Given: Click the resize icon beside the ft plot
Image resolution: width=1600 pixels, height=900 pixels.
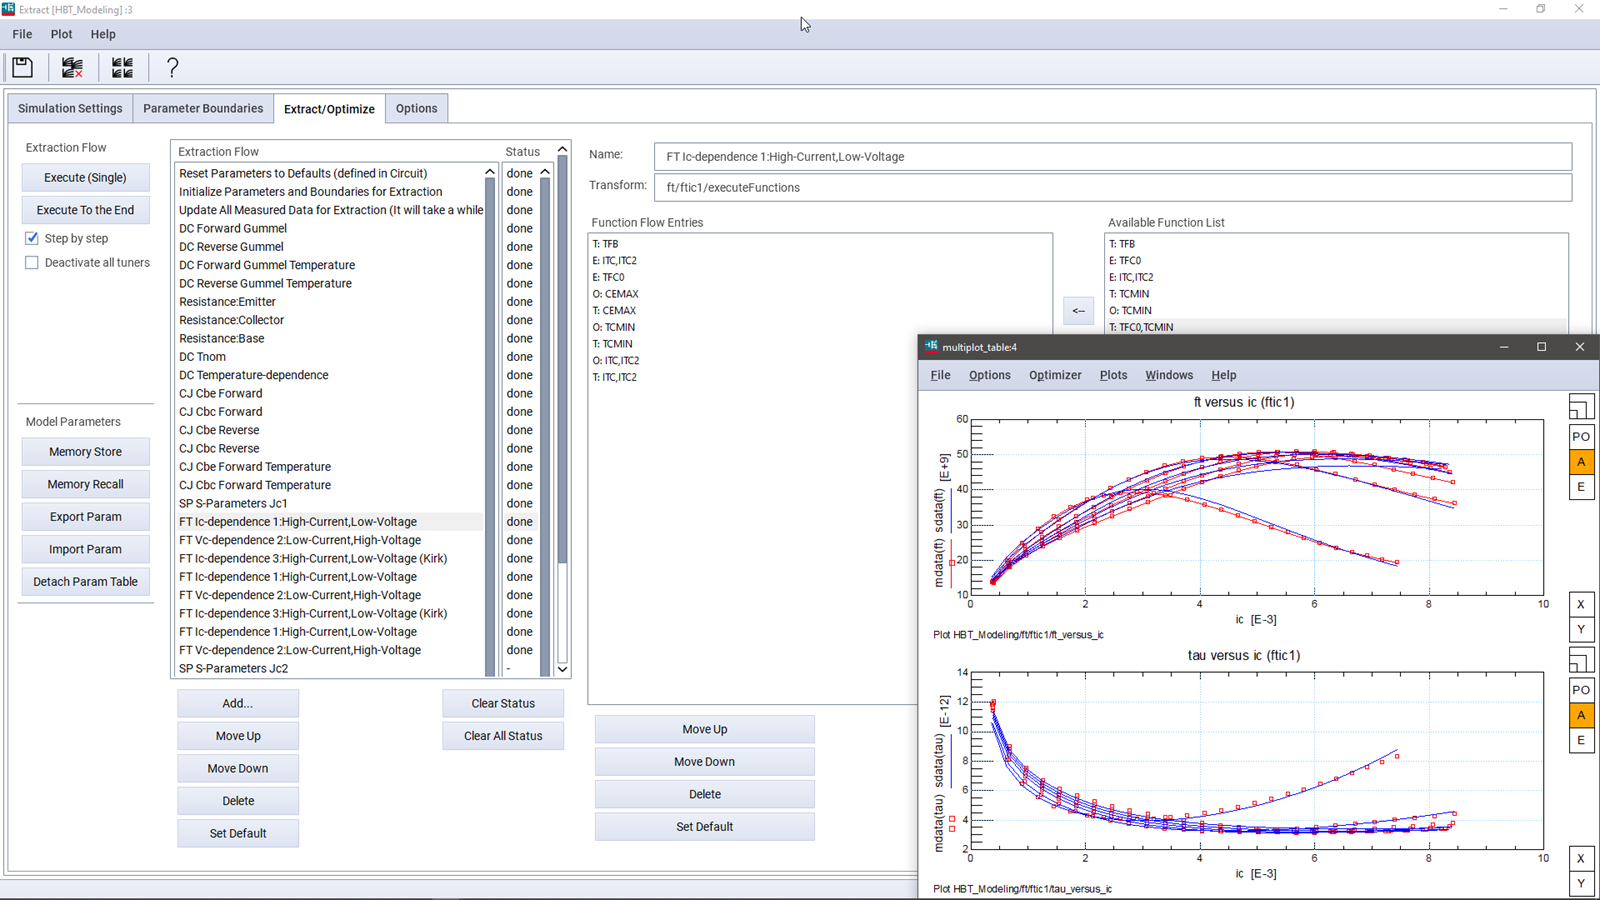Looking at the screenshot, I should click(x=1580, y=408).
